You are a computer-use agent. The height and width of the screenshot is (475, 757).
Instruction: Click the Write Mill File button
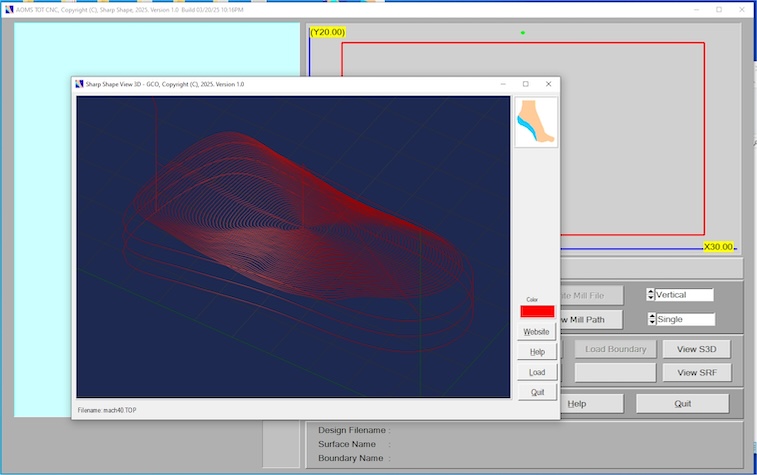591,295
